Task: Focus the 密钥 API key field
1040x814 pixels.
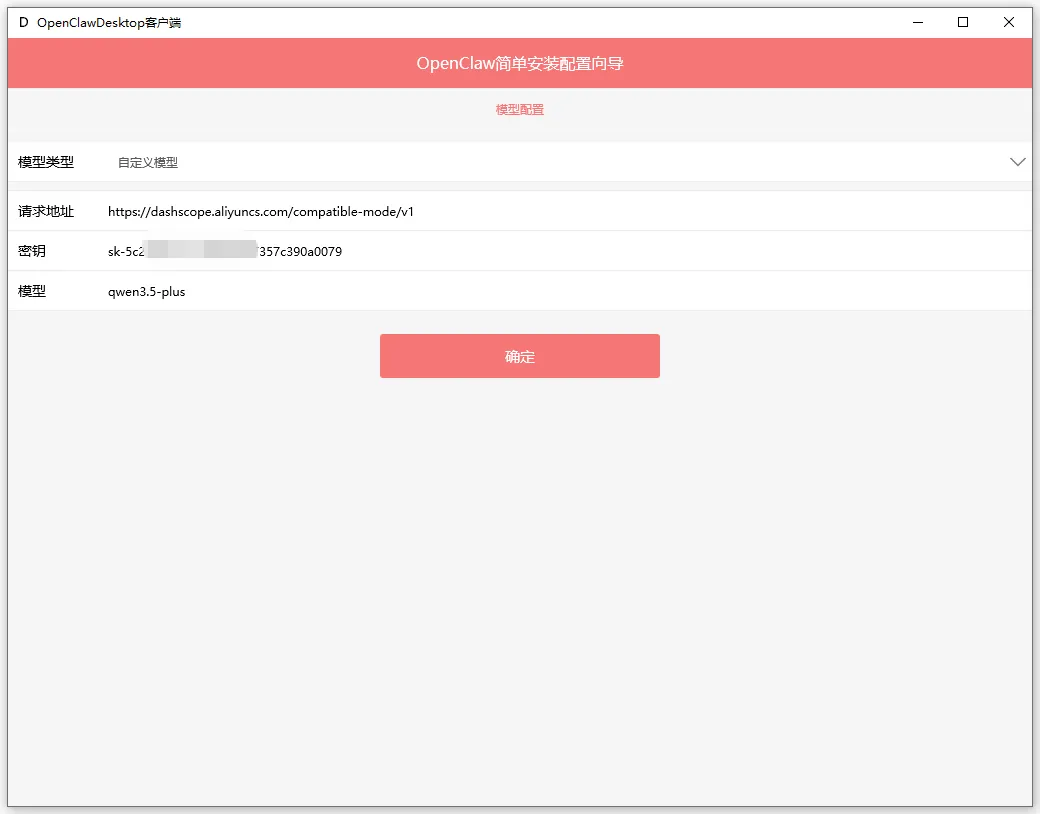Action: coord(568,251)
